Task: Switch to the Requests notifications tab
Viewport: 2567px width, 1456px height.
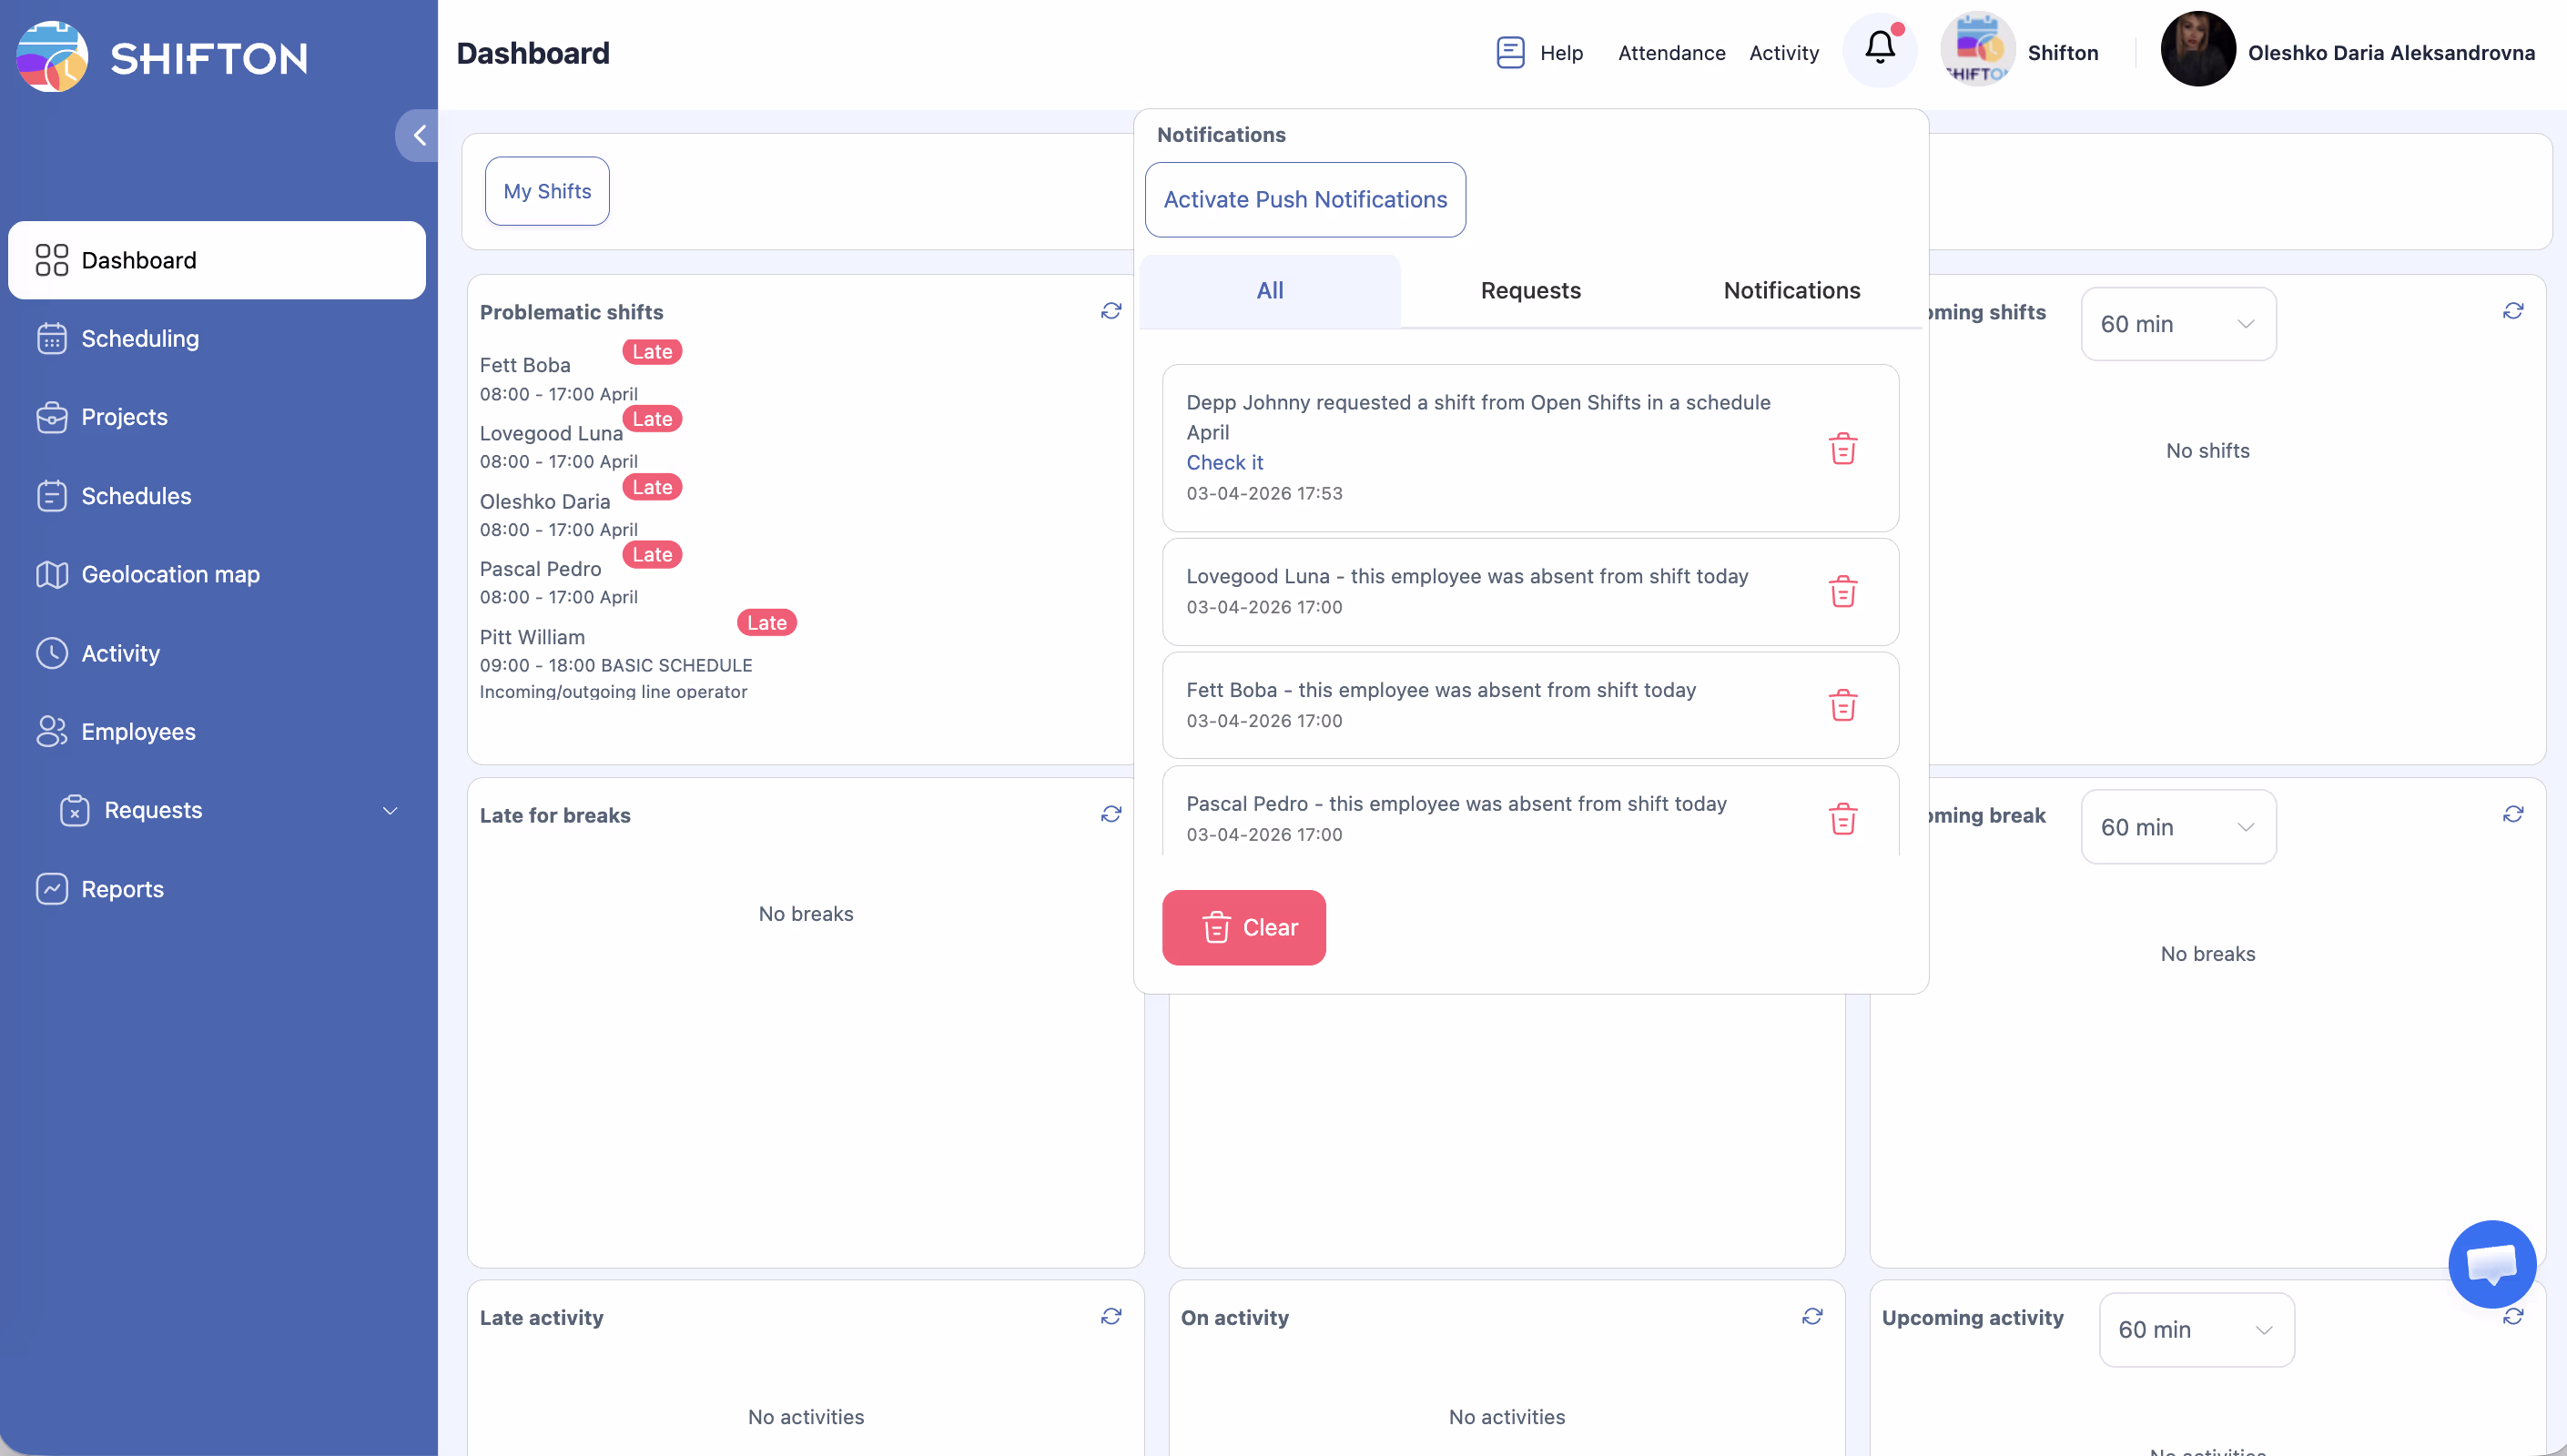Action: tap(1530, 291)
